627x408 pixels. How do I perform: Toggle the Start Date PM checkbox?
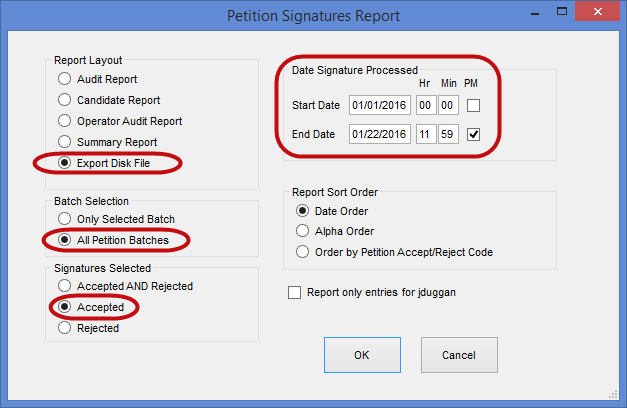(474, 105)
